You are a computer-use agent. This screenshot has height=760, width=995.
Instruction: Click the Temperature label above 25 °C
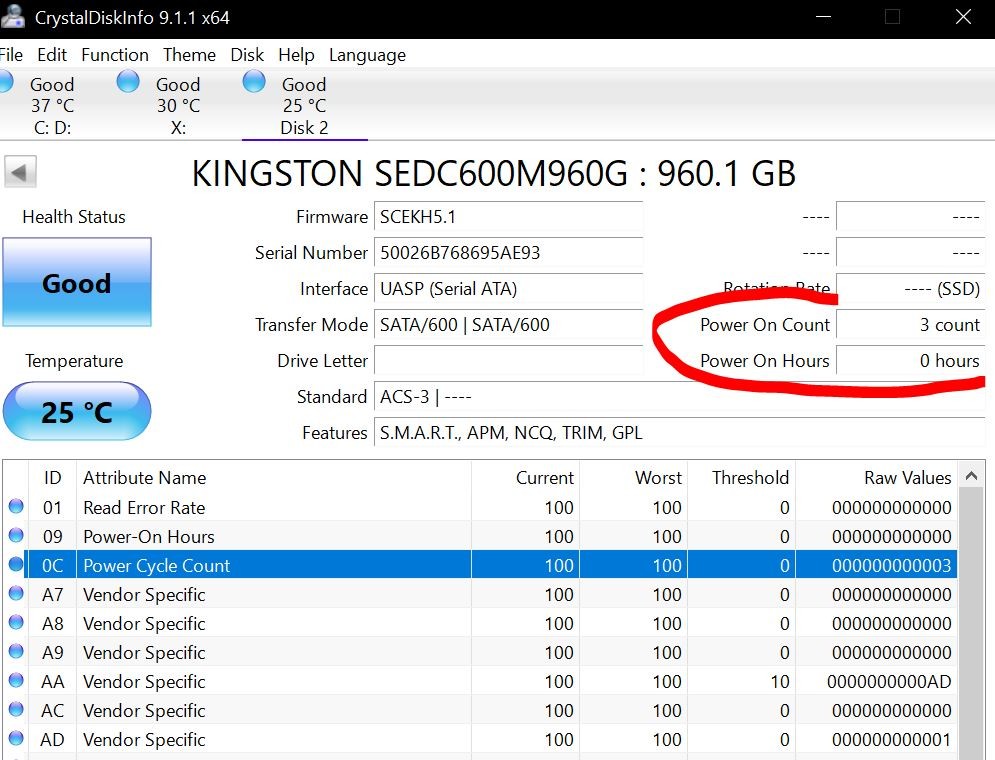(x=74, y=361)
